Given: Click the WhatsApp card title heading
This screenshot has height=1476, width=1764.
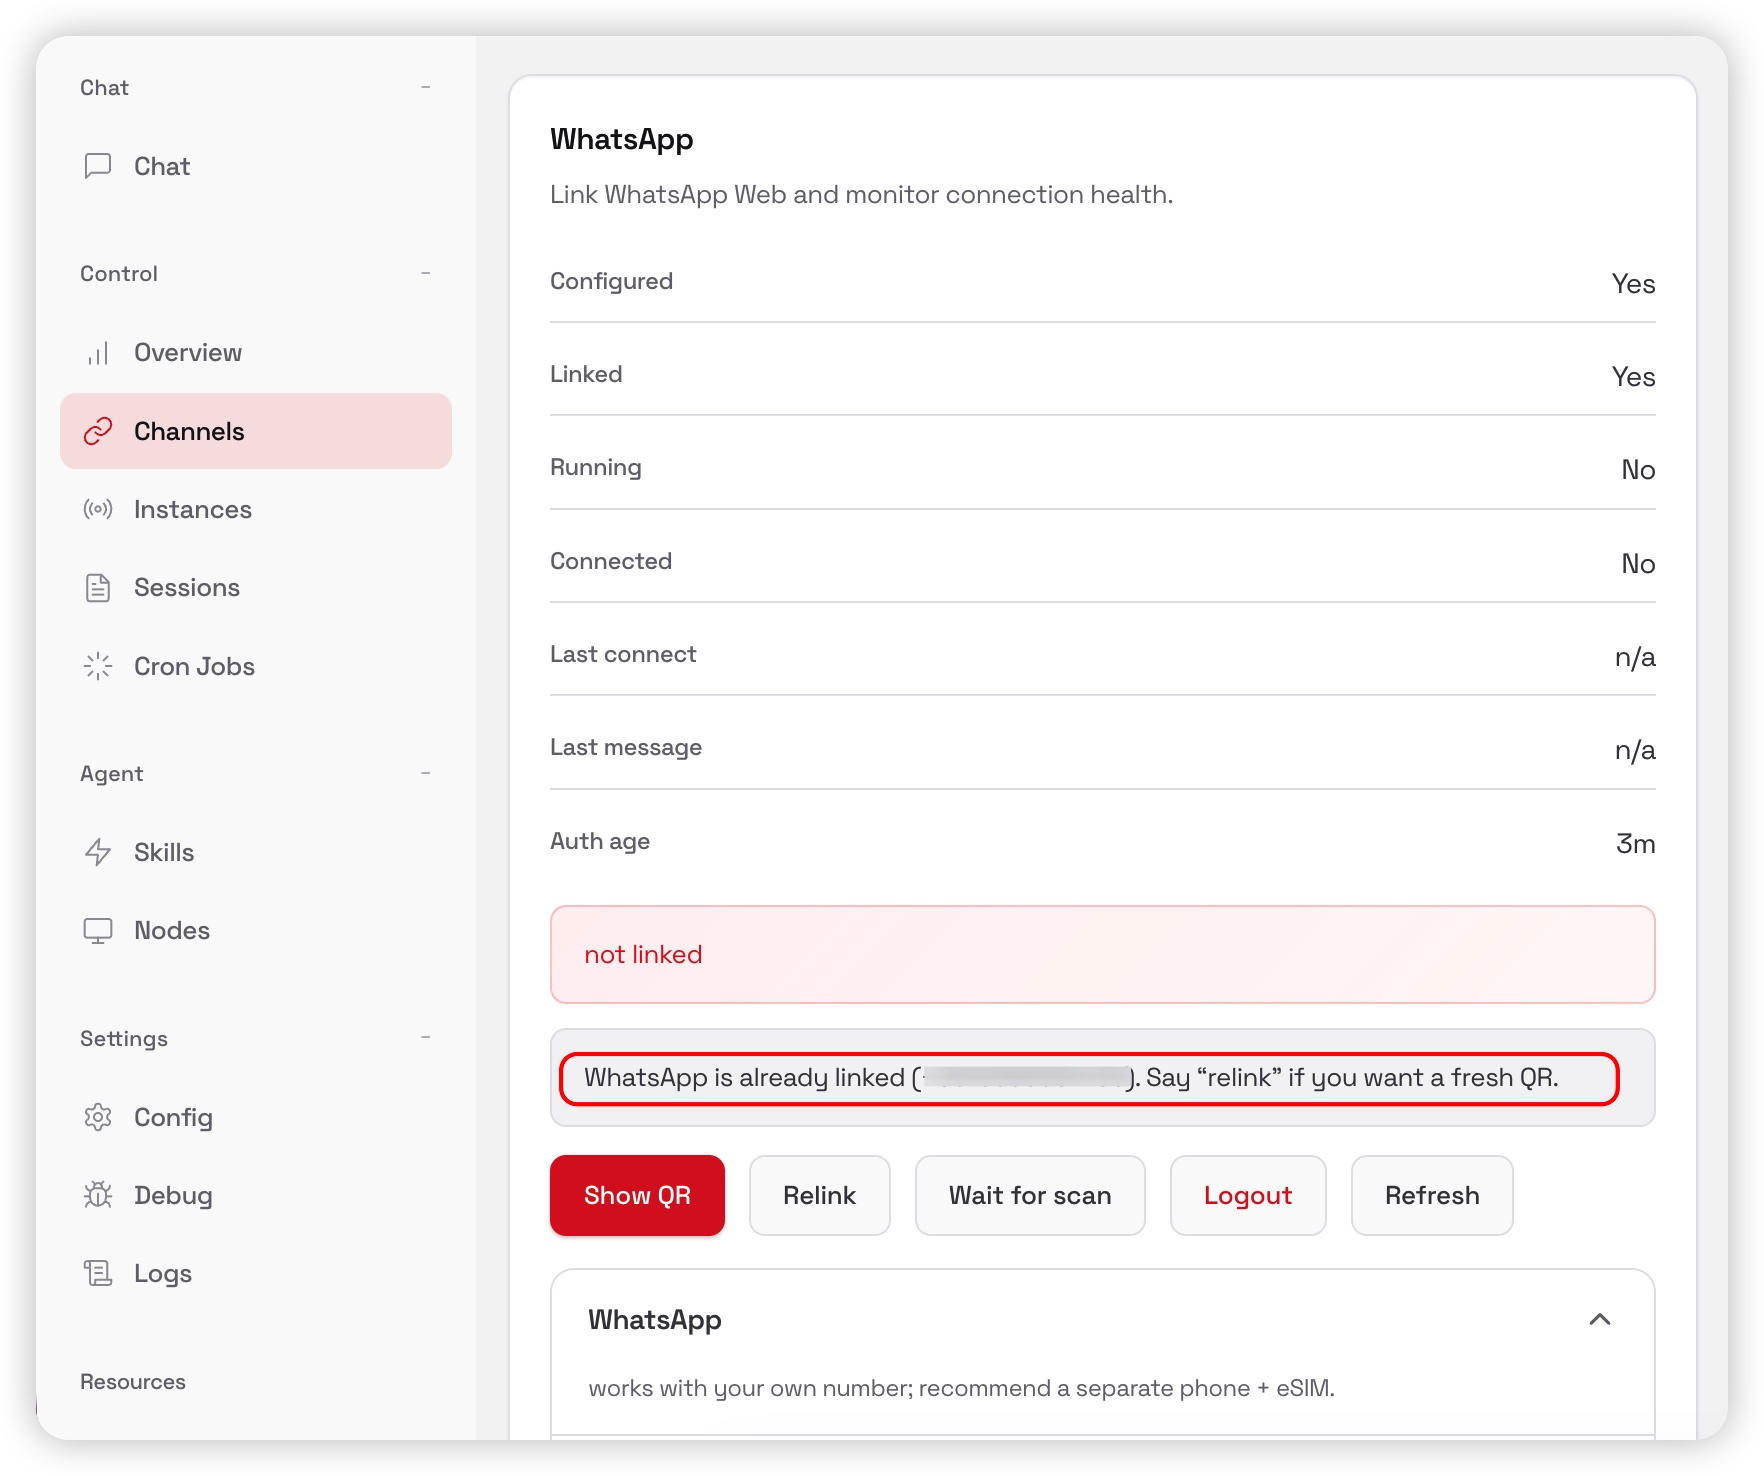Looking at the screenshot, I should point(622,139).
